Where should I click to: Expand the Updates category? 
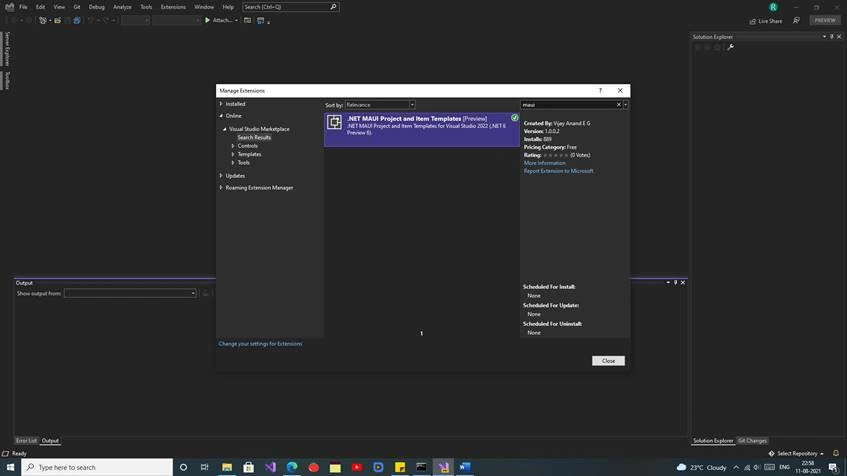[221, 176]
